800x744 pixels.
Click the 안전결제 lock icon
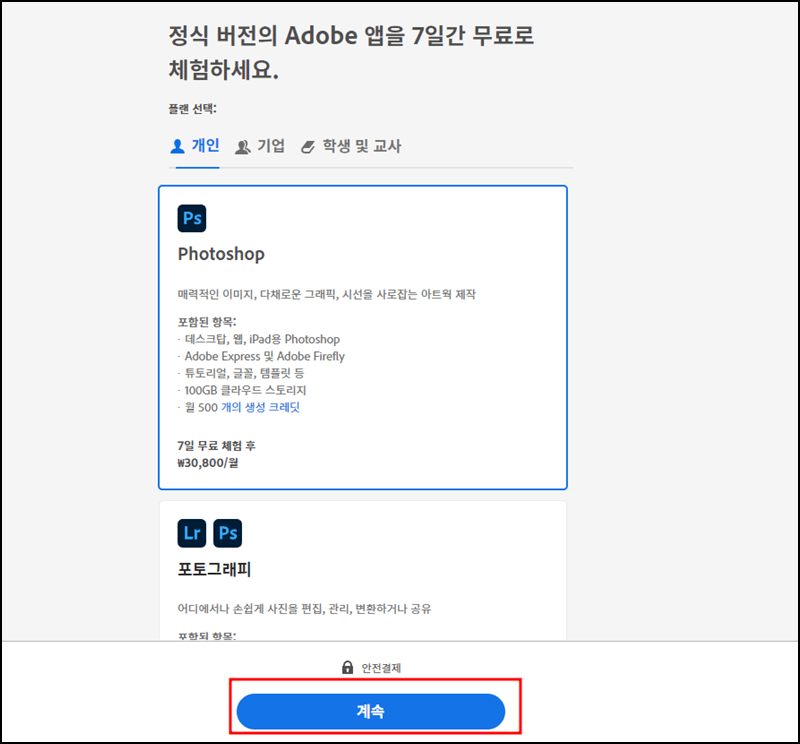pos(347,667)
